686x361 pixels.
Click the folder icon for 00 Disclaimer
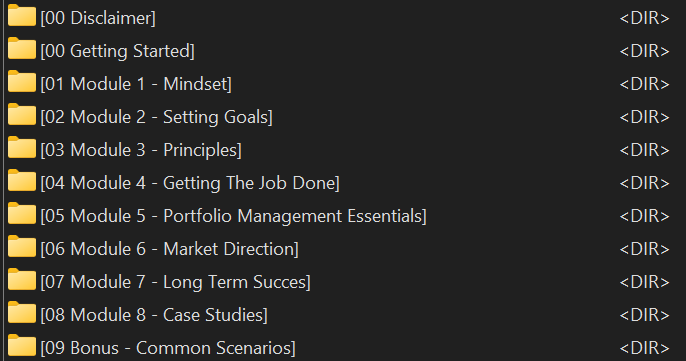[x=22, y=16]
